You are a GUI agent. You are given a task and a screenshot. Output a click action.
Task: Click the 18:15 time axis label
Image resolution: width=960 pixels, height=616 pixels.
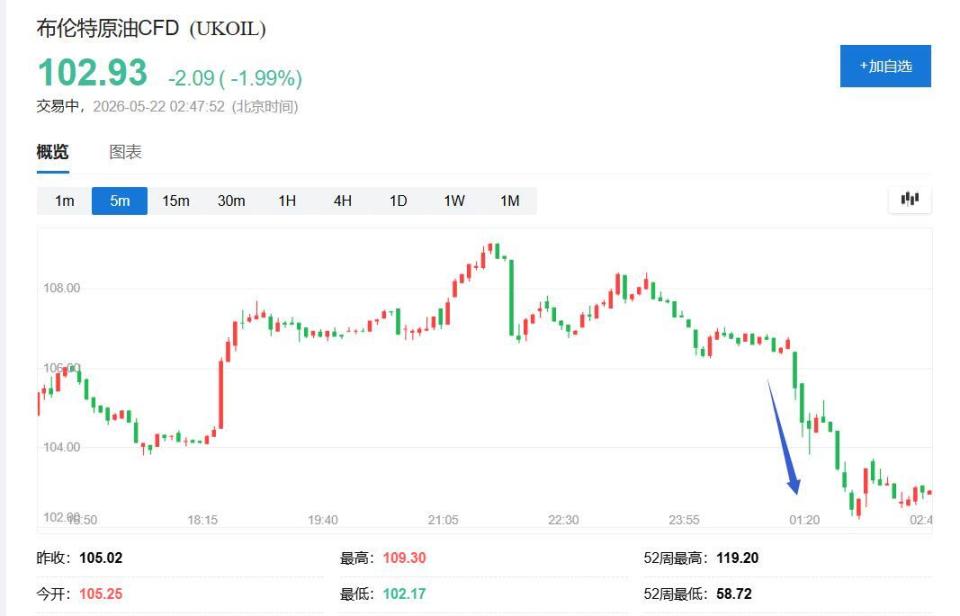click(203, 520)
